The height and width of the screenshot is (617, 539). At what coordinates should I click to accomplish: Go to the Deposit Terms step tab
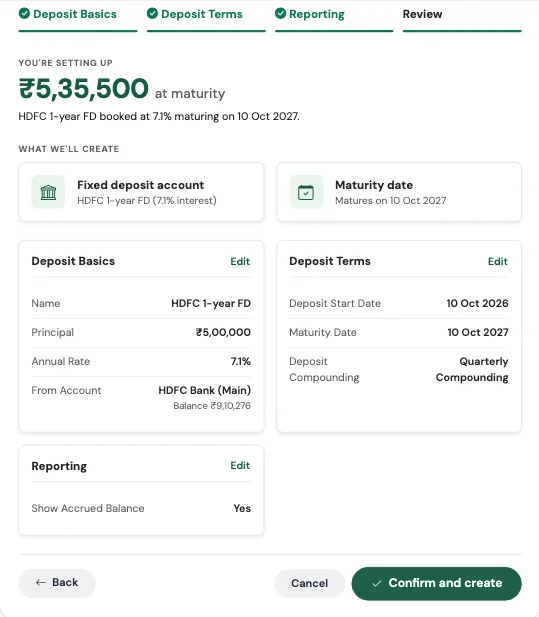pyautogui.click(x=206, y=19)
